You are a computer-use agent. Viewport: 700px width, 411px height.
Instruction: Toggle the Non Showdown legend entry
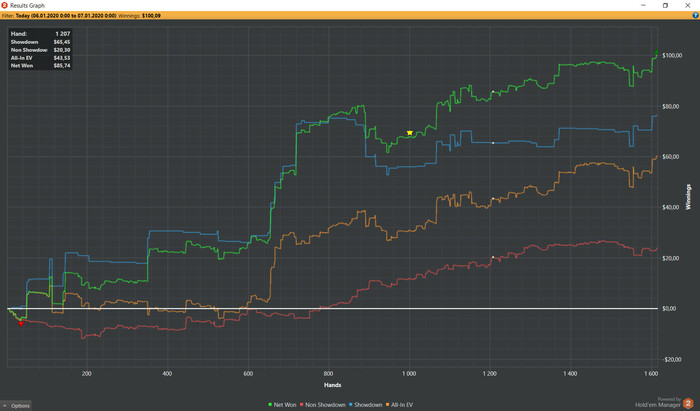323,405
